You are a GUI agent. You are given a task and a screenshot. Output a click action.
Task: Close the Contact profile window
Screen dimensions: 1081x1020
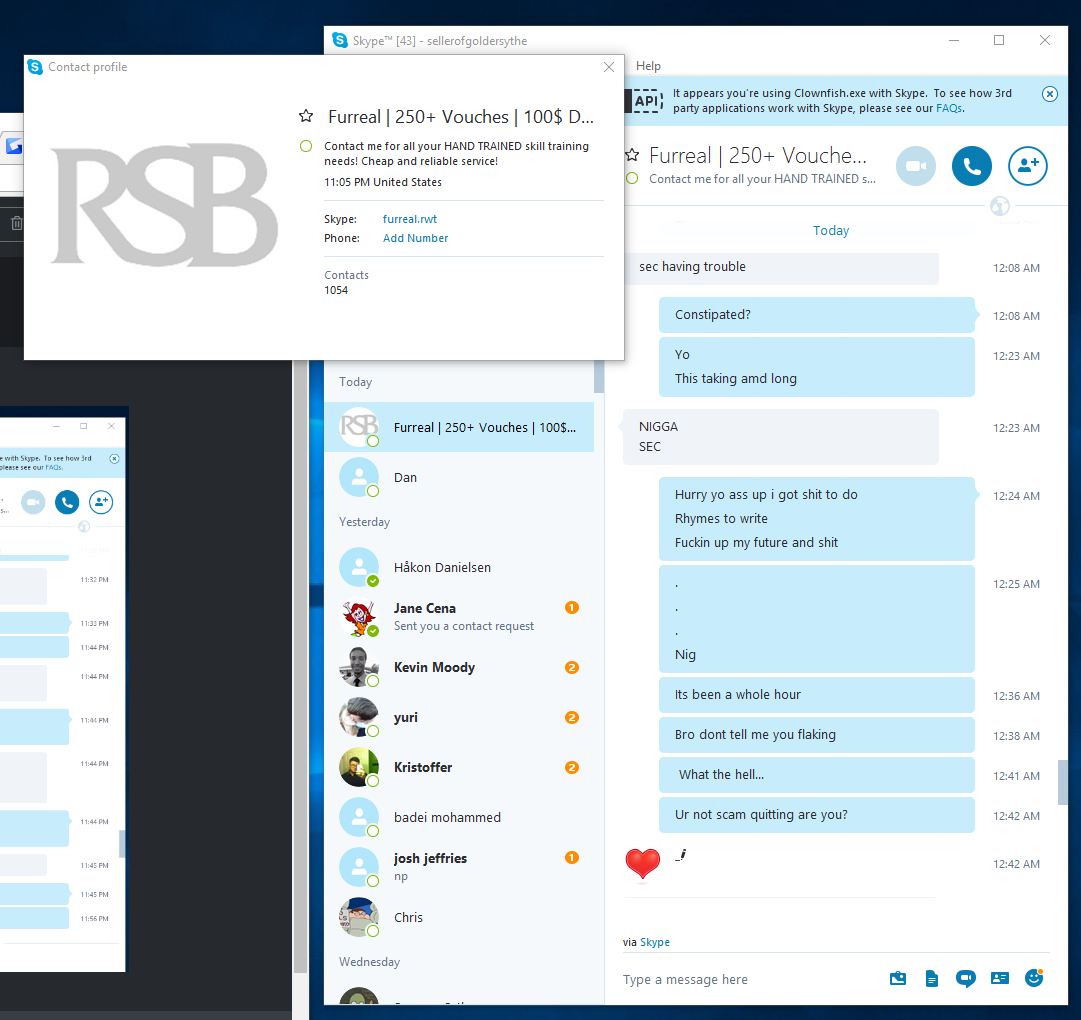[609, 67]
